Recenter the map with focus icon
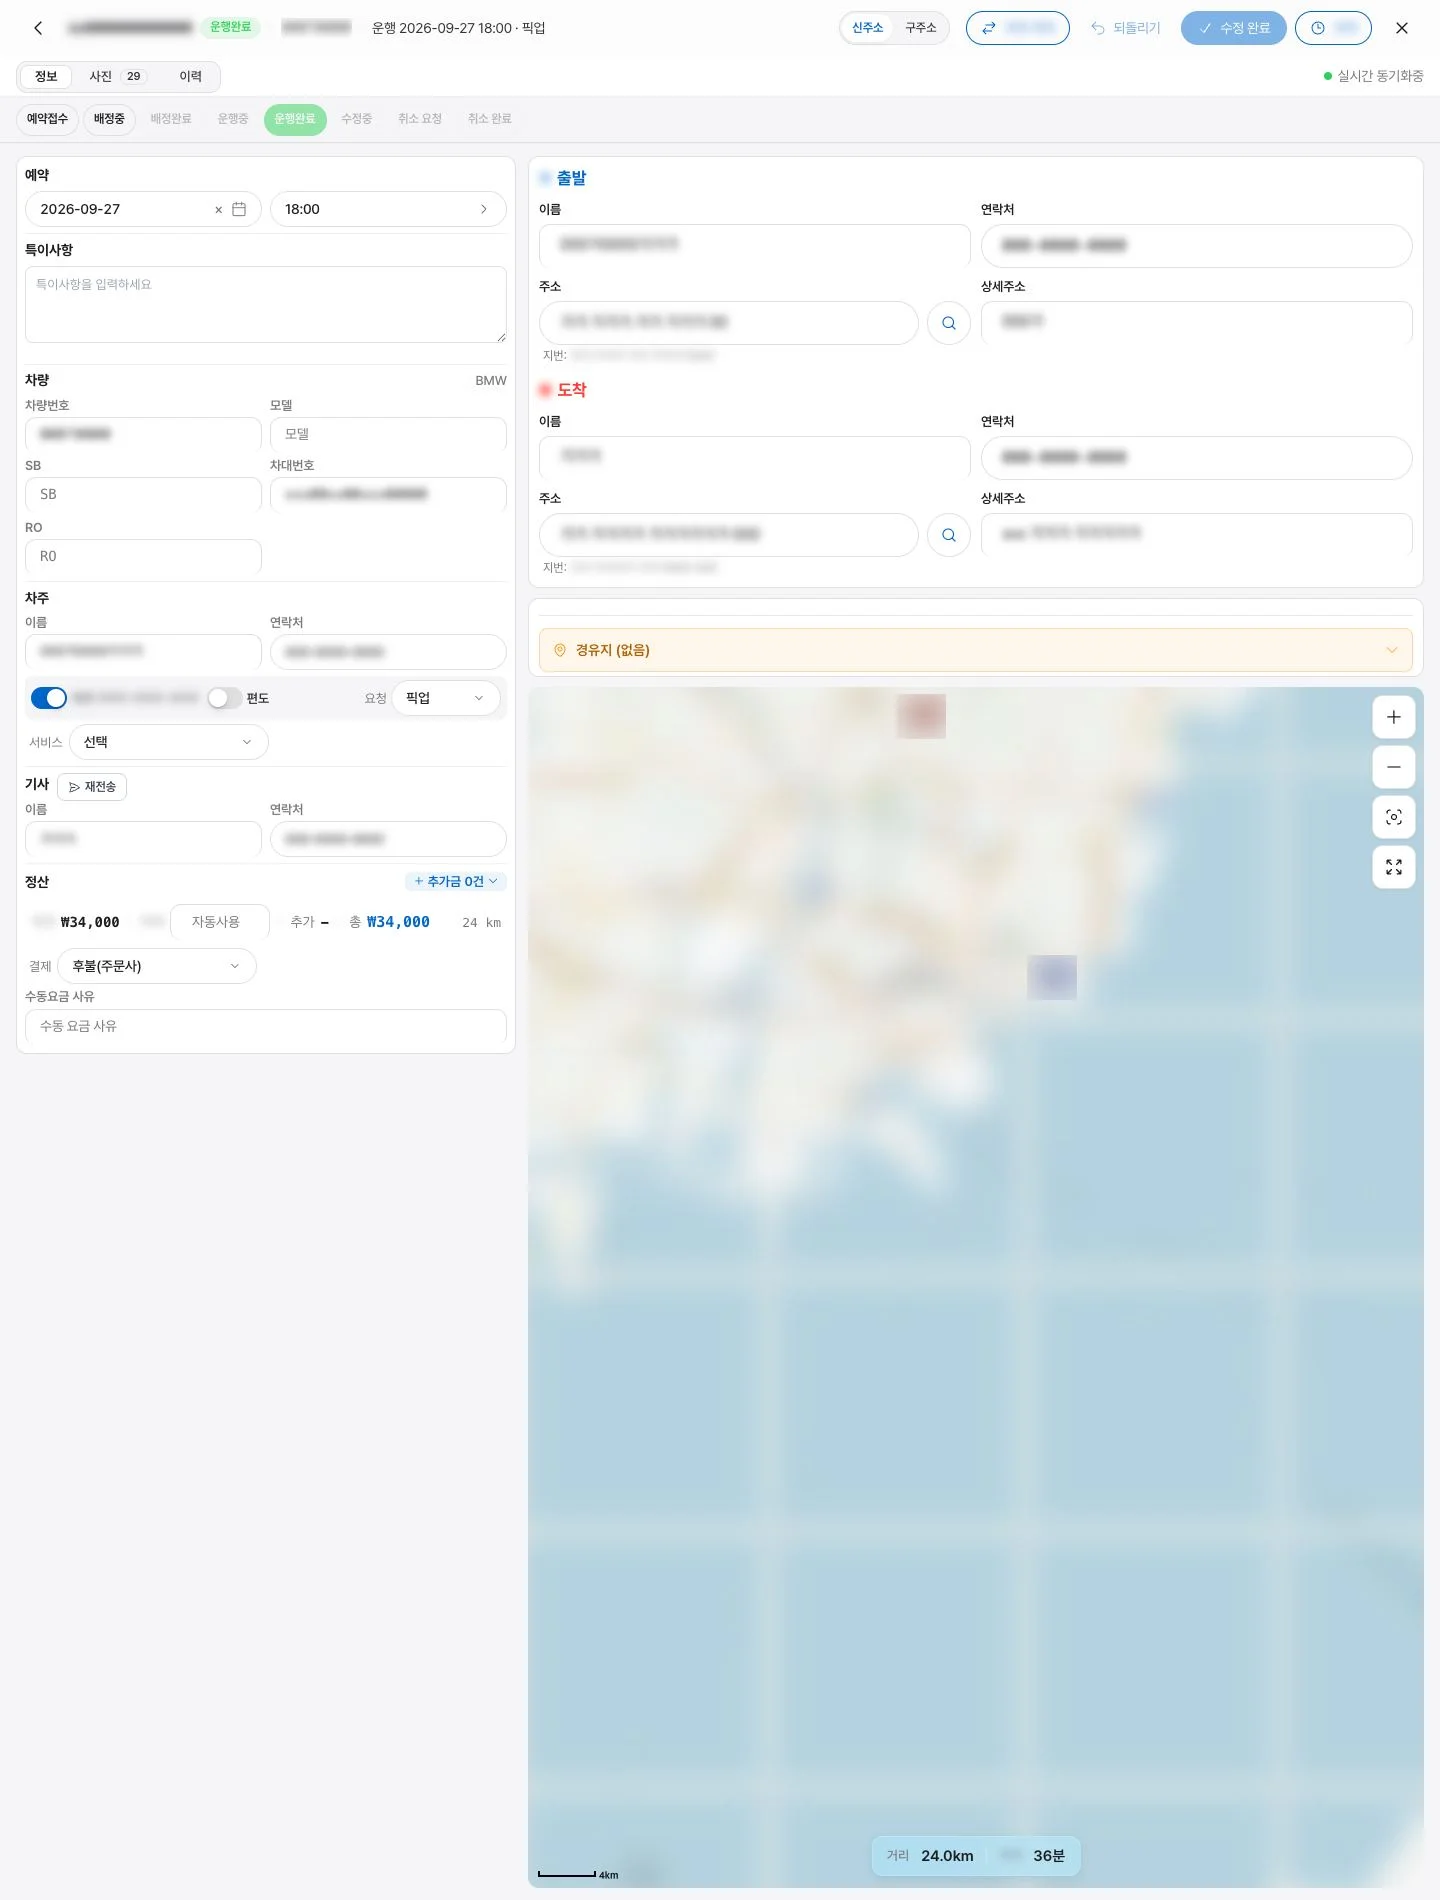Viewport: 1440px width, 1900px height. (1394, 817)
